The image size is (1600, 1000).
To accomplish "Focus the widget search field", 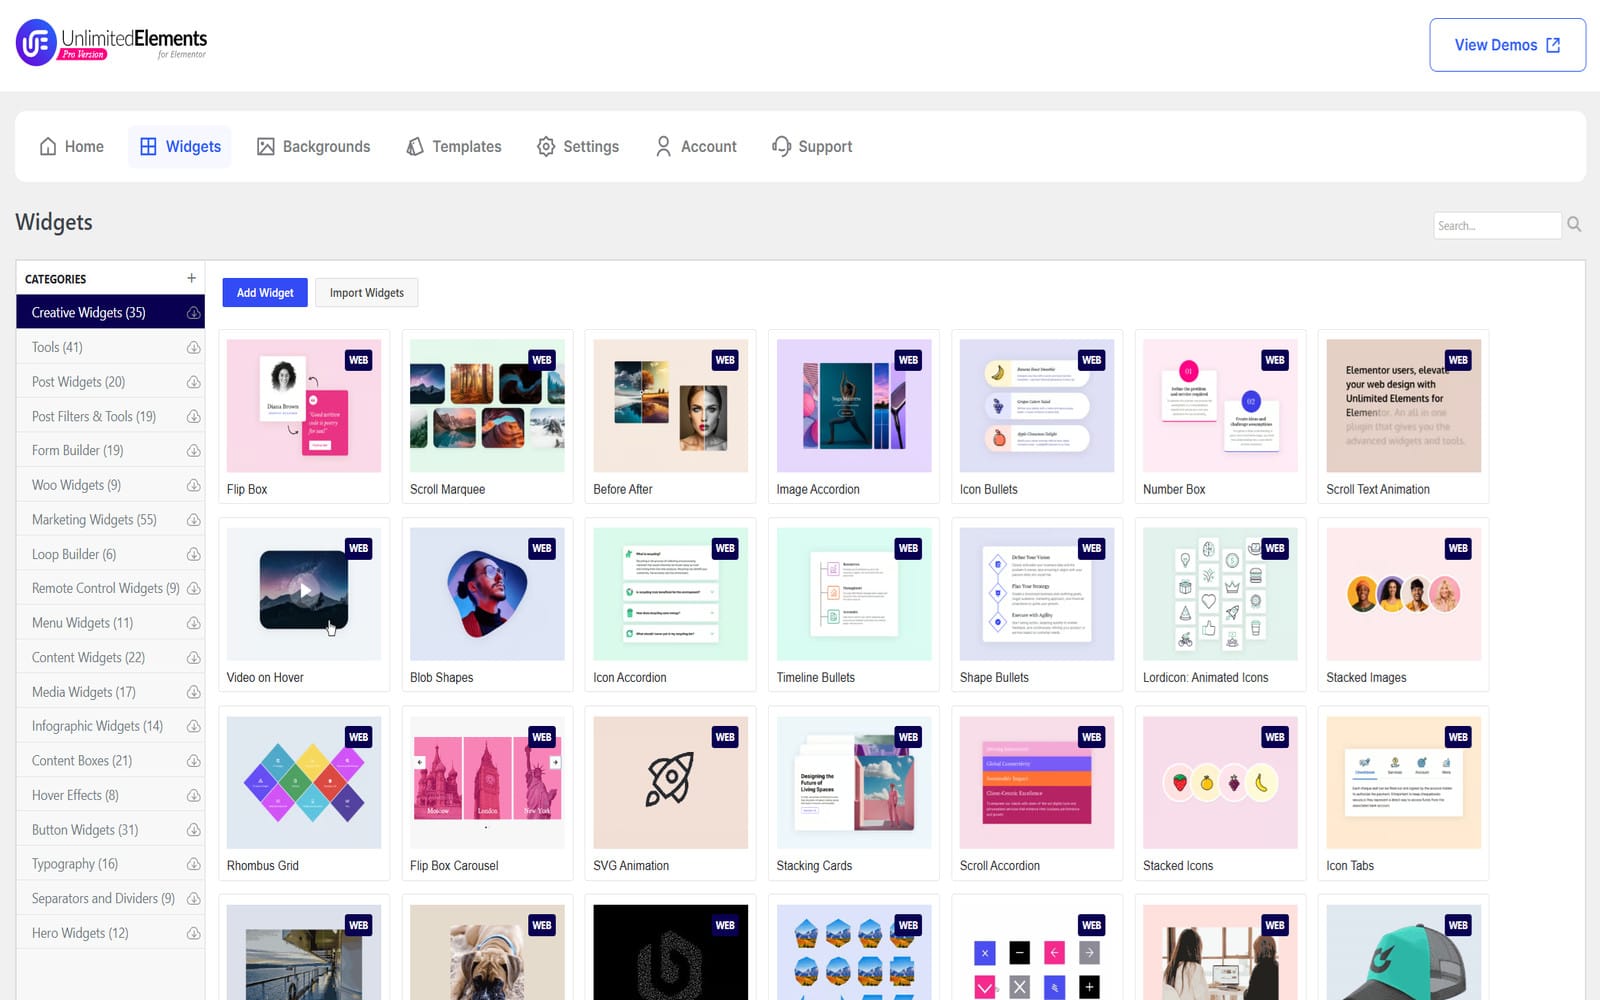I will pyautogui.click(x=1497, y=225).
